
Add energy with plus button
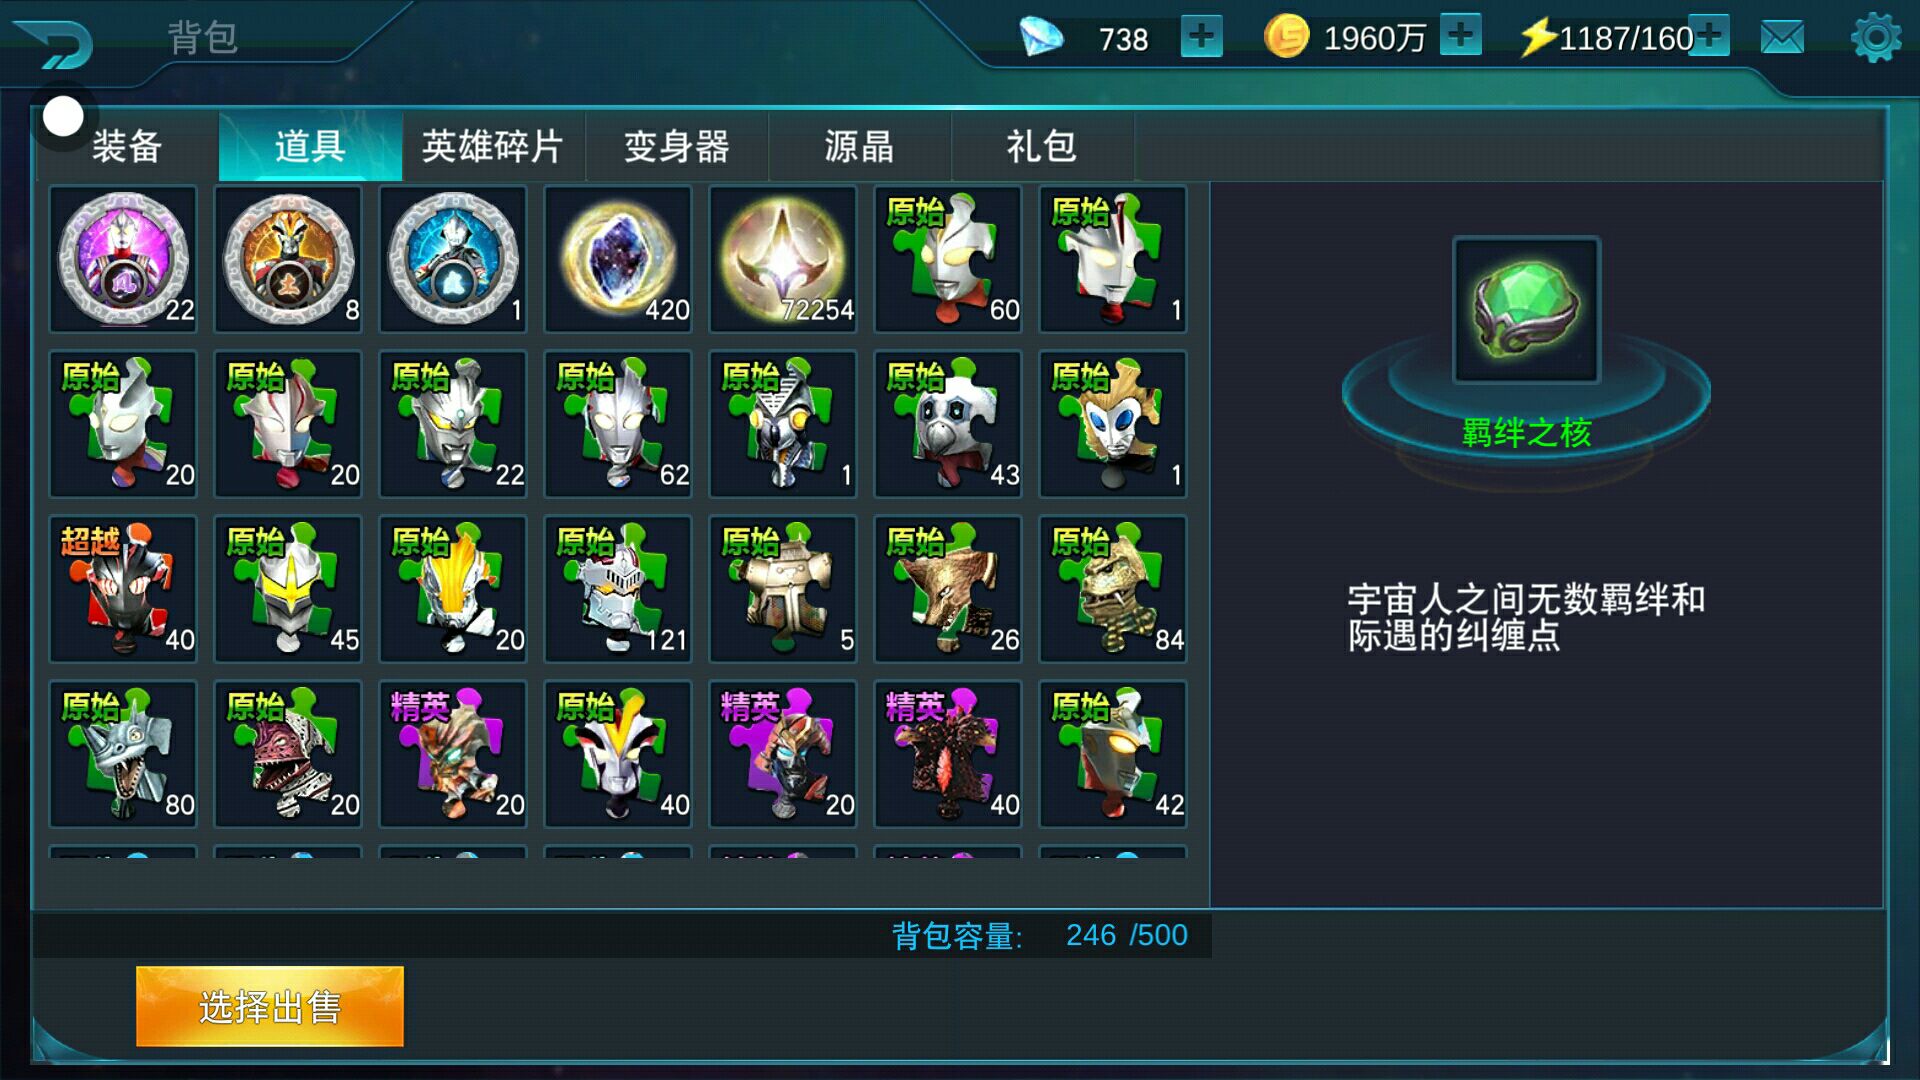[1709, 35]
